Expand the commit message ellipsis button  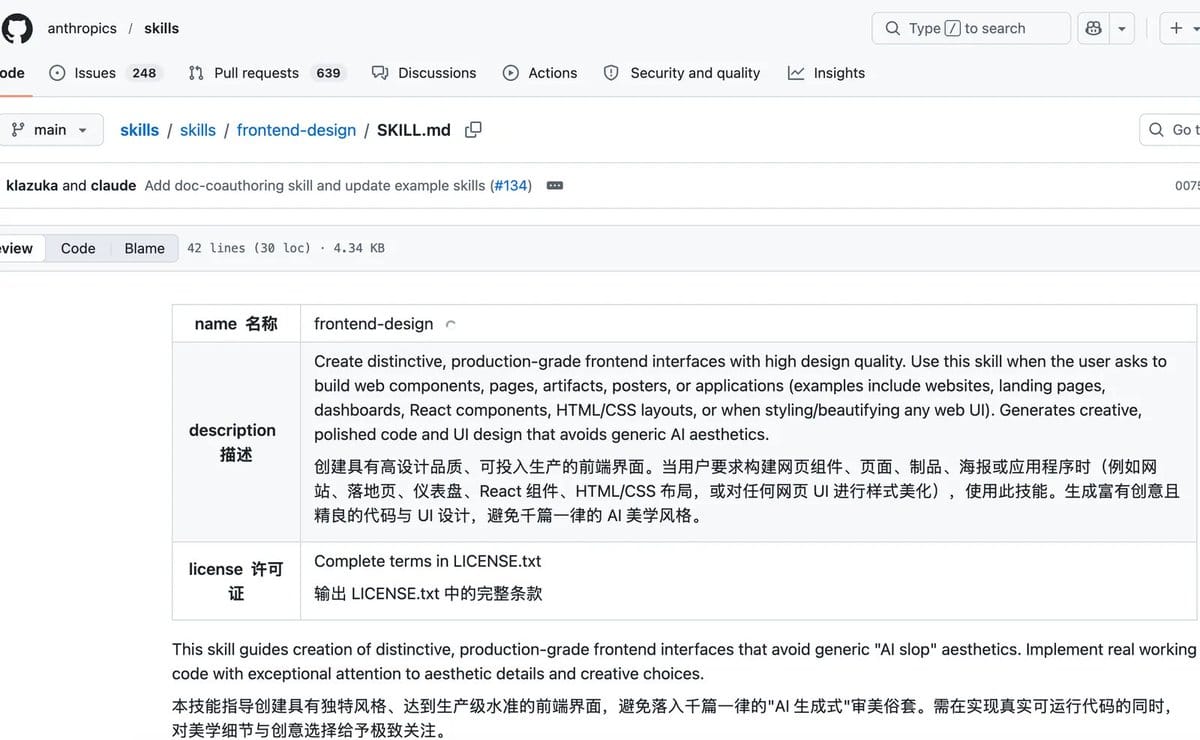coord(555,185)
